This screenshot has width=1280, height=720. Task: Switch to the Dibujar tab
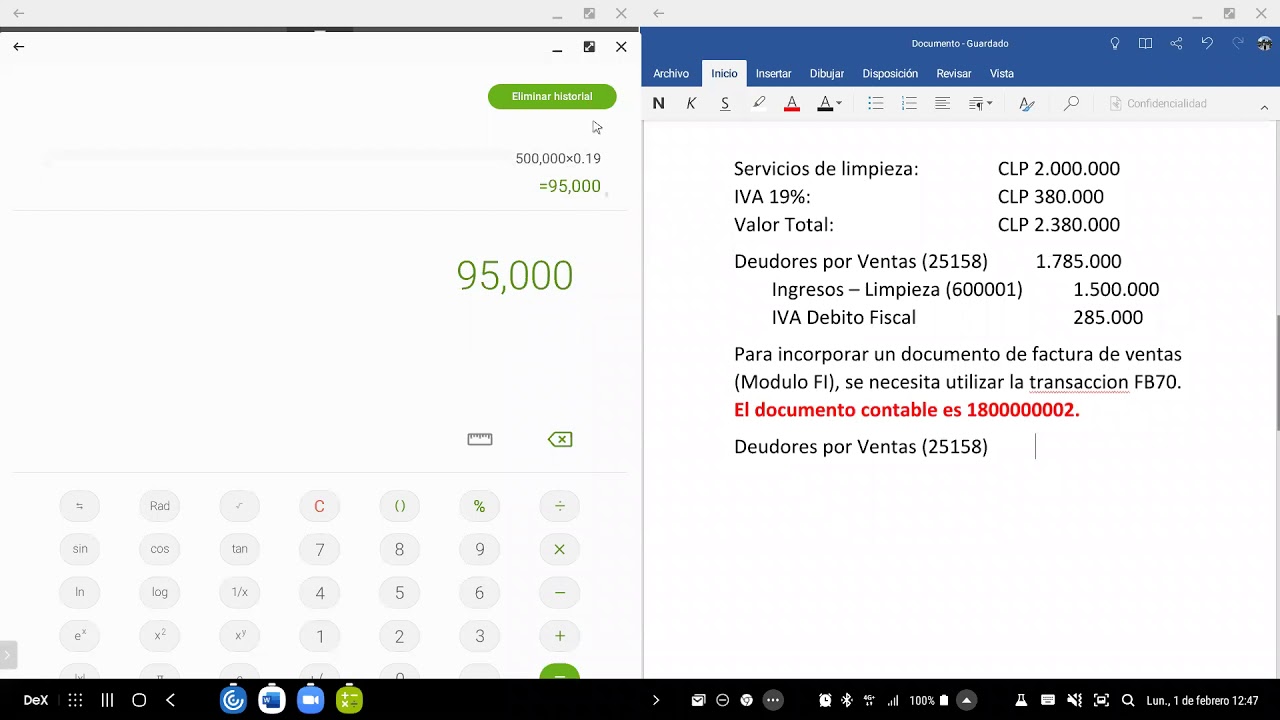pyautogui.click(x=827, y=73)
